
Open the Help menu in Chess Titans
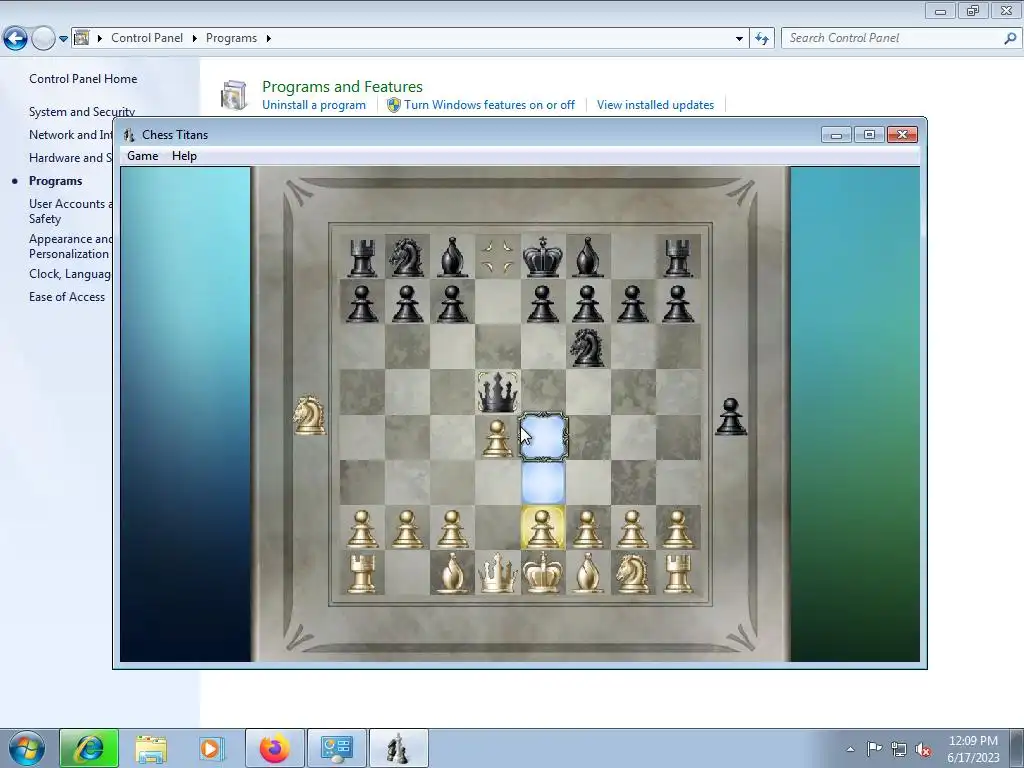click(x=184, y=155)
